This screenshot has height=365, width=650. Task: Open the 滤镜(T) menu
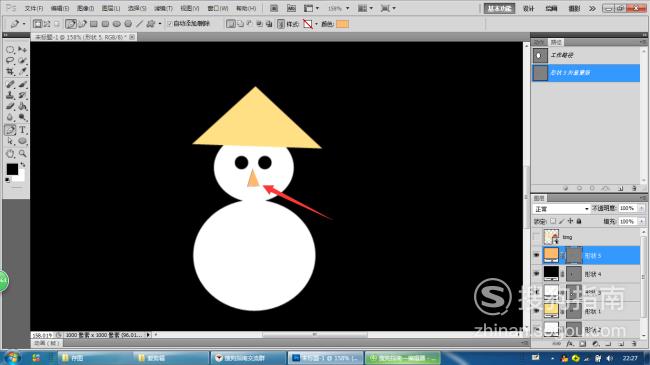pyautogui.click(x=163, y=8)
